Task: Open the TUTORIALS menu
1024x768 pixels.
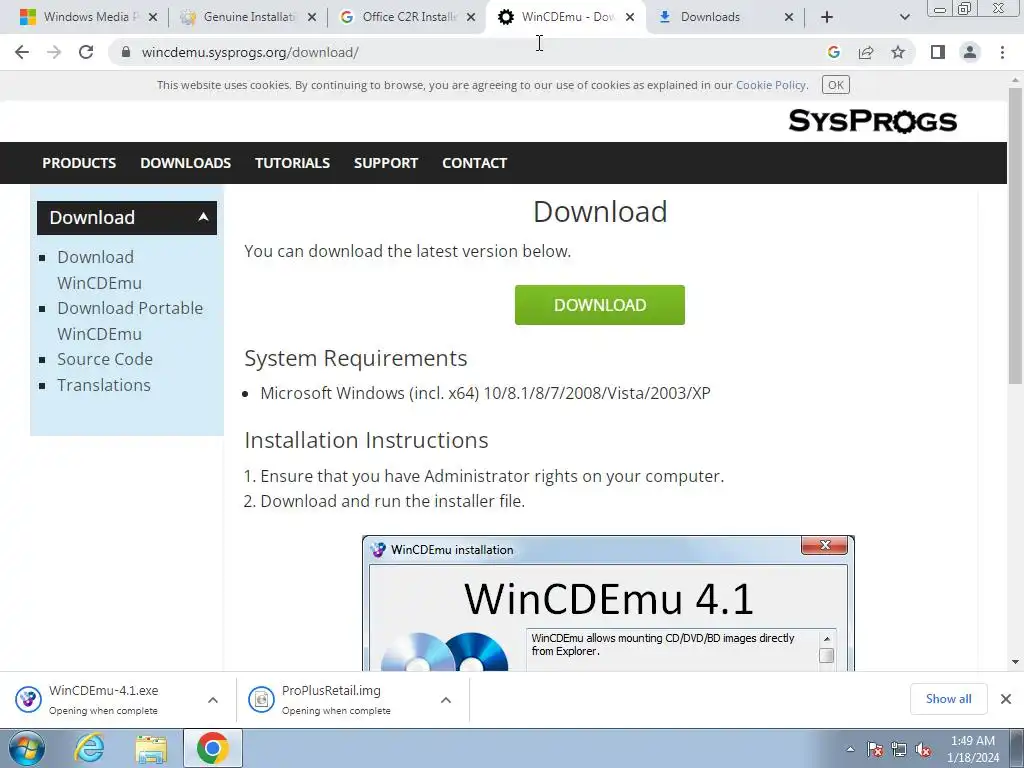Action: (x=292, y=163)
